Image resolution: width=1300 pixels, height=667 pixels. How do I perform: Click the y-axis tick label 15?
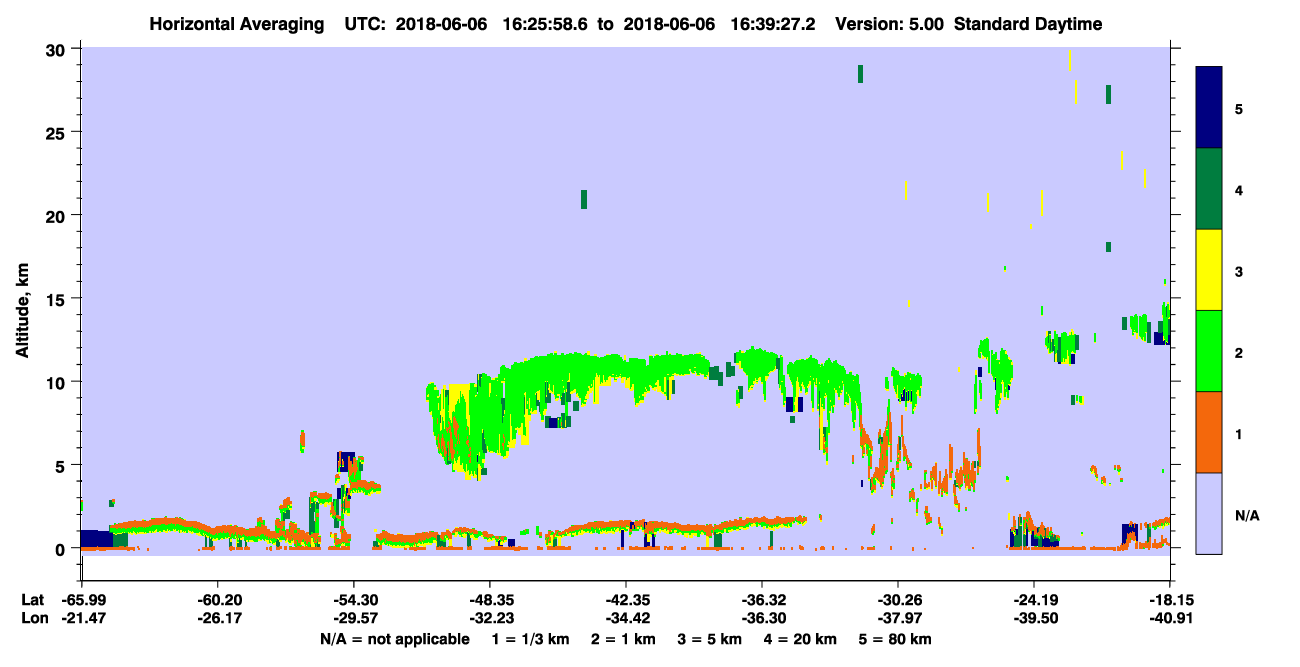click(58, 299)
